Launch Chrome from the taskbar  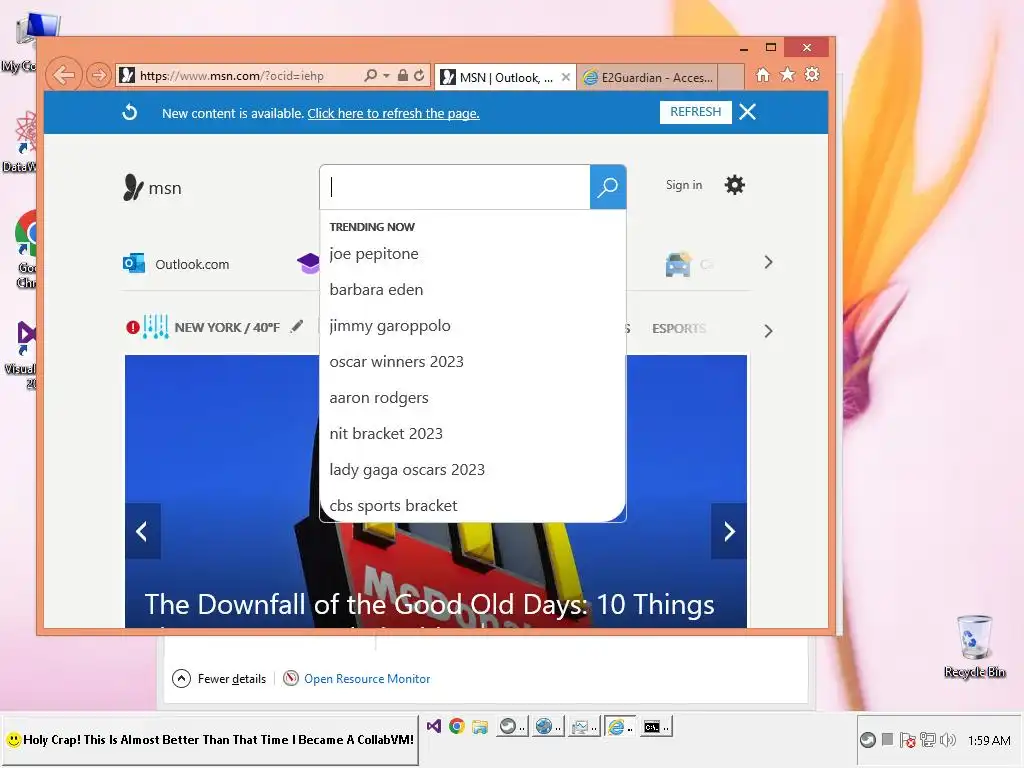(x=456, y=726)
